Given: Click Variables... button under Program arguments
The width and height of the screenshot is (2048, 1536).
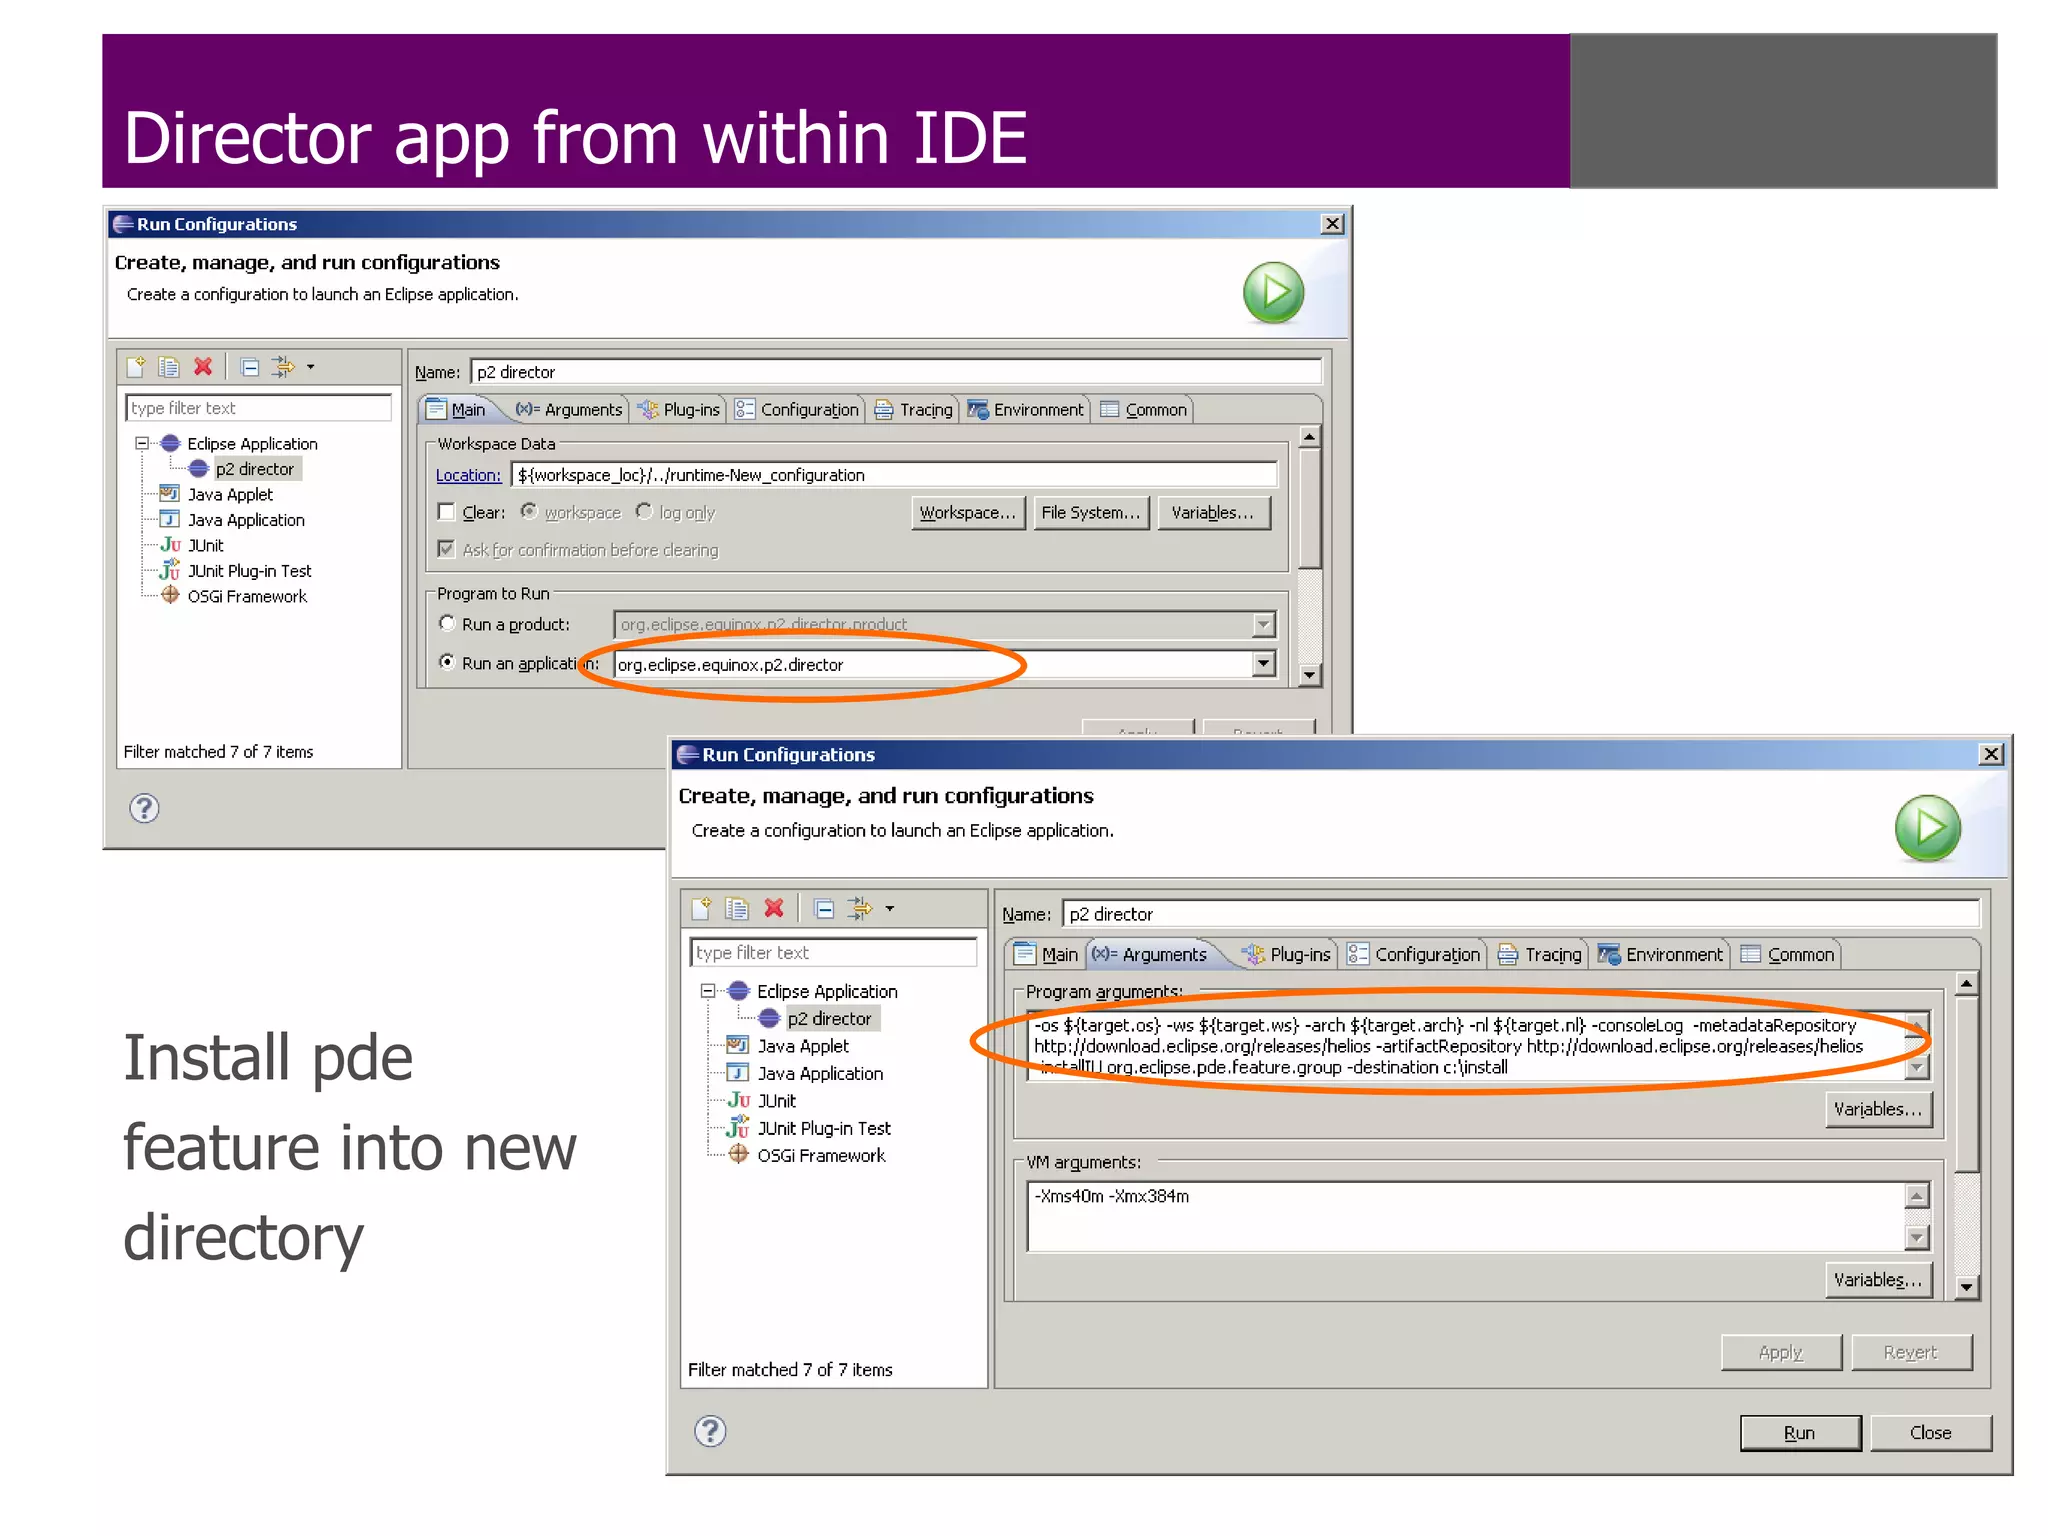Looking at the screenshot, I should pyautogui.click(x=1878, y=1109).
